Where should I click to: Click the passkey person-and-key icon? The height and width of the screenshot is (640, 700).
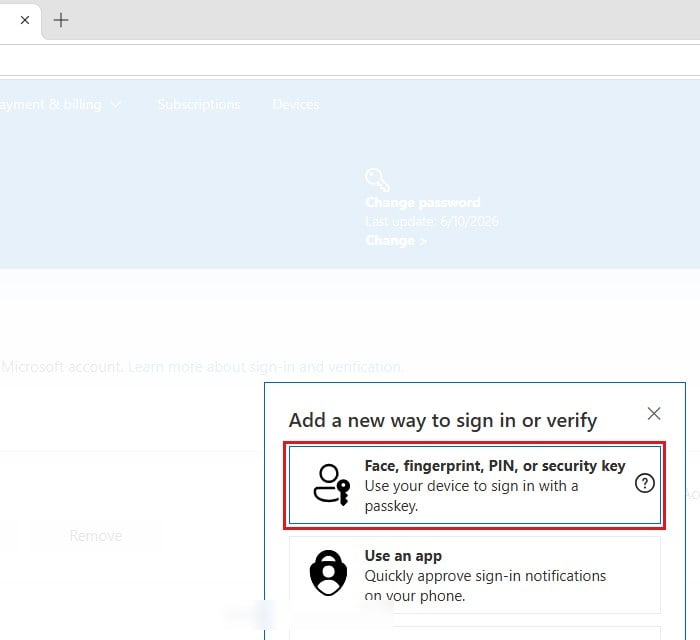coord(331,485)
